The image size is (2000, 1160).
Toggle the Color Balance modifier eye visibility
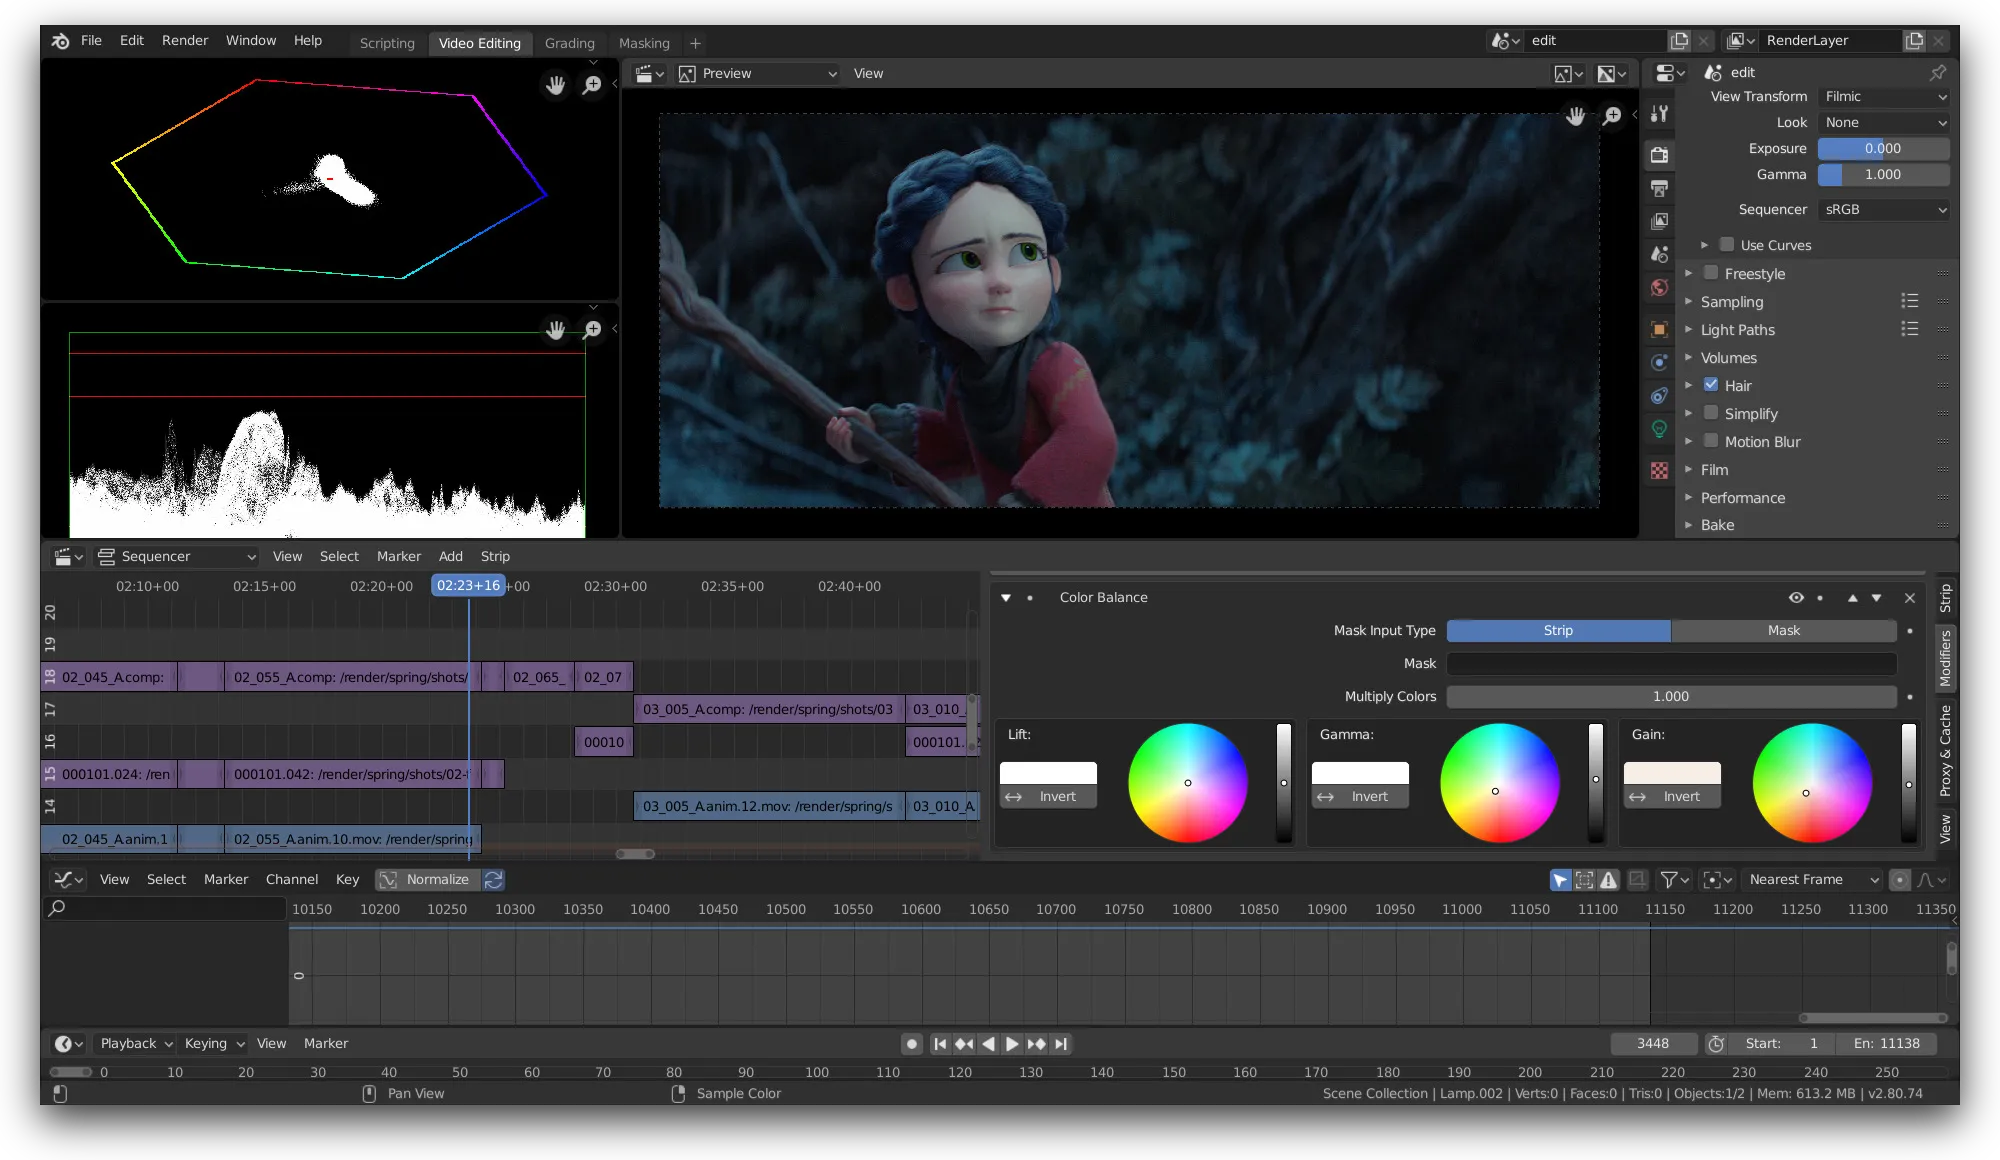coord(1796,598)
